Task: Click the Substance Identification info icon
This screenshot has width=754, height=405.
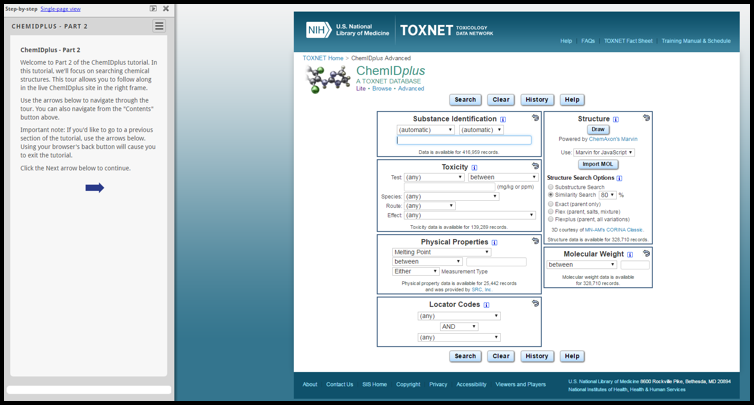Action: pyautogui.click(x=503, y=119)
